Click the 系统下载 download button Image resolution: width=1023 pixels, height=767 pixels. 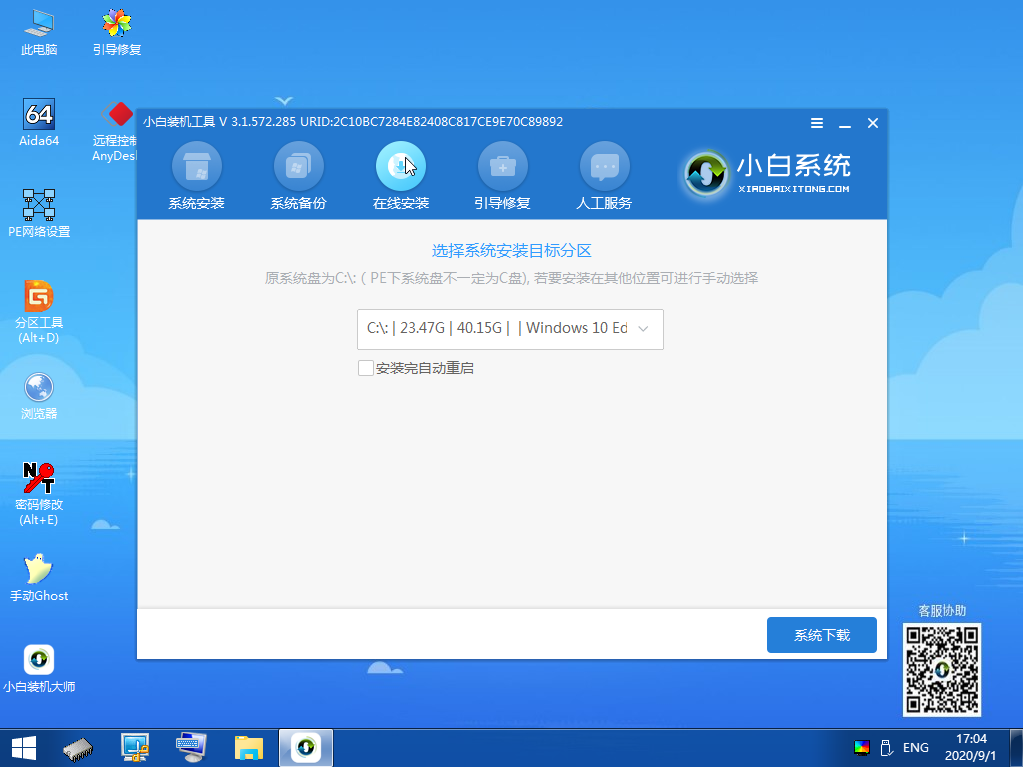pos(821,635)
